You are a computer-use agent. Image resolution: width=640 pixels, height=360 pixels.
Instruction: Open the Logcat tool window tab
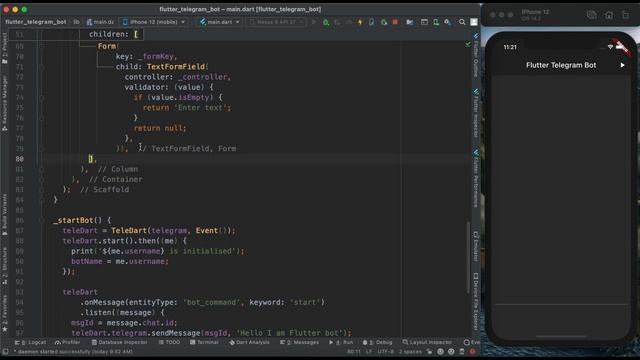click(31, 342)
